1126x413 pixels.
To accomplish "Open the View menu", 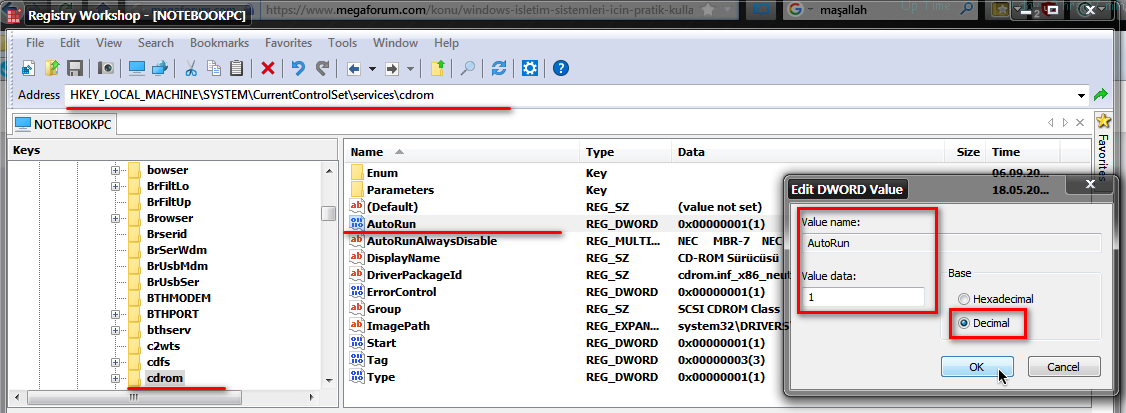I will click(x=109, y=43).
